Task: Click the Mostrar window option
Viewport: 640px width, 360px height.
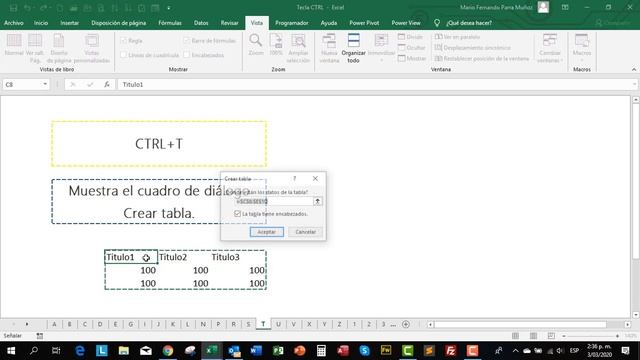Action: [x=412, y=58]
